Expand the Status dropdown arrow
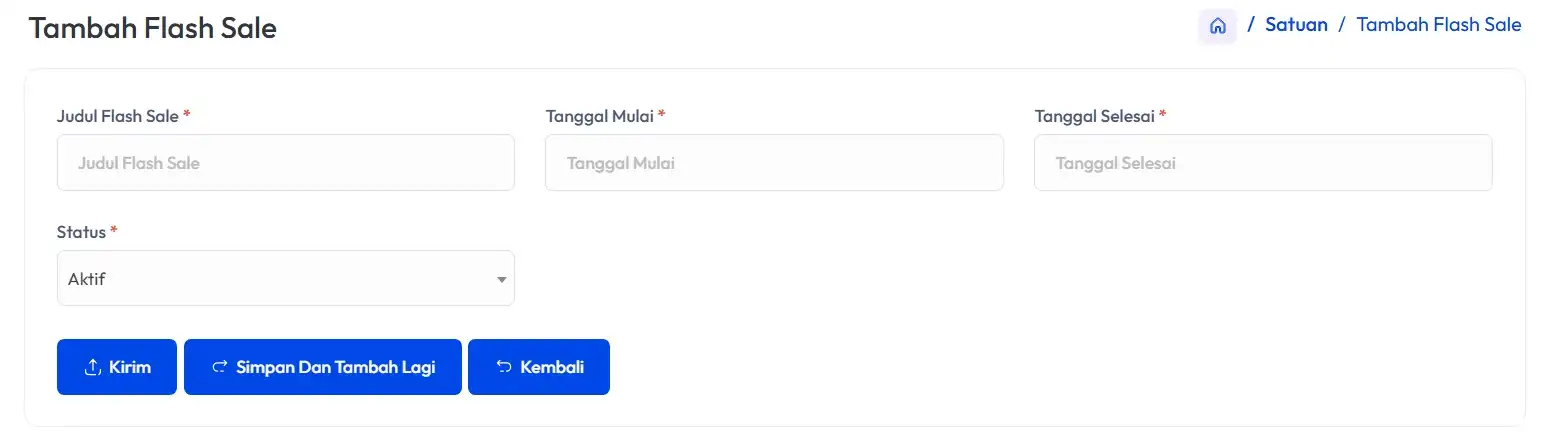 click(x=502, y=279)
